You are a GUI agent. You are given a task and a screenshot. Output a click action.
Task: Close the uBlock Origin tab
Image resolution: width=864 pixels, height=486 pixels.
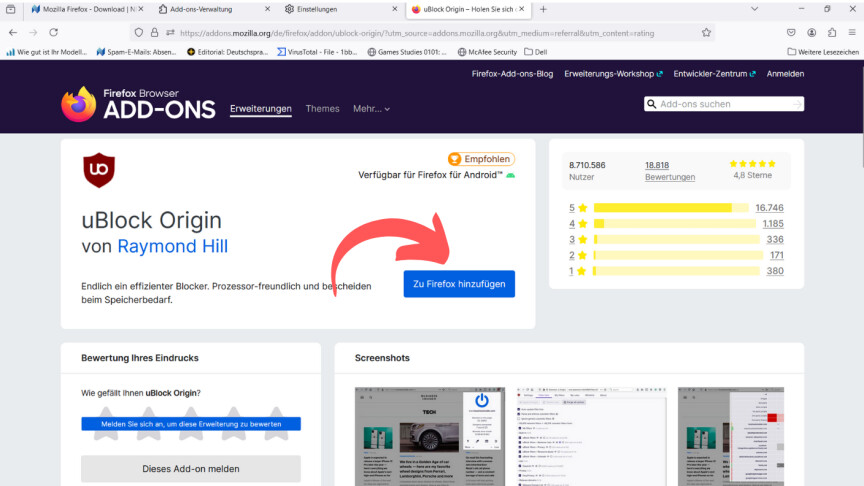coord(521,9)
